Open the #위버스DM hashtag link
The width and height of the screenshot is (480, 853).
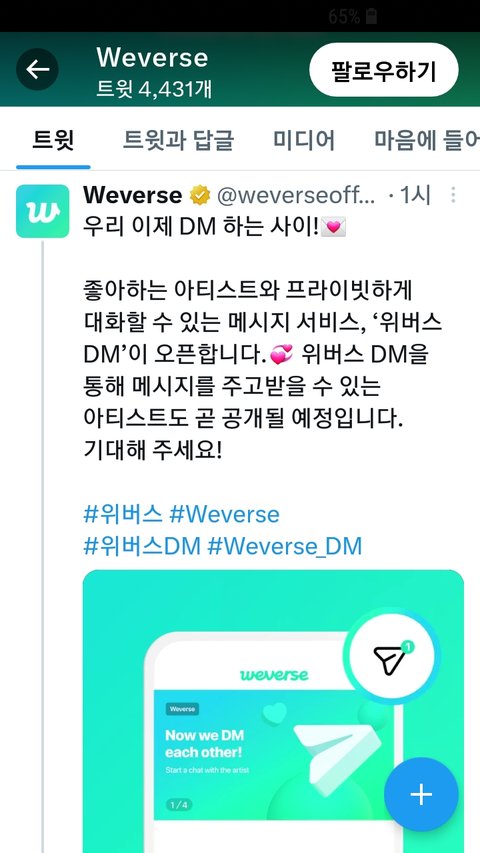tap(142, 546)
